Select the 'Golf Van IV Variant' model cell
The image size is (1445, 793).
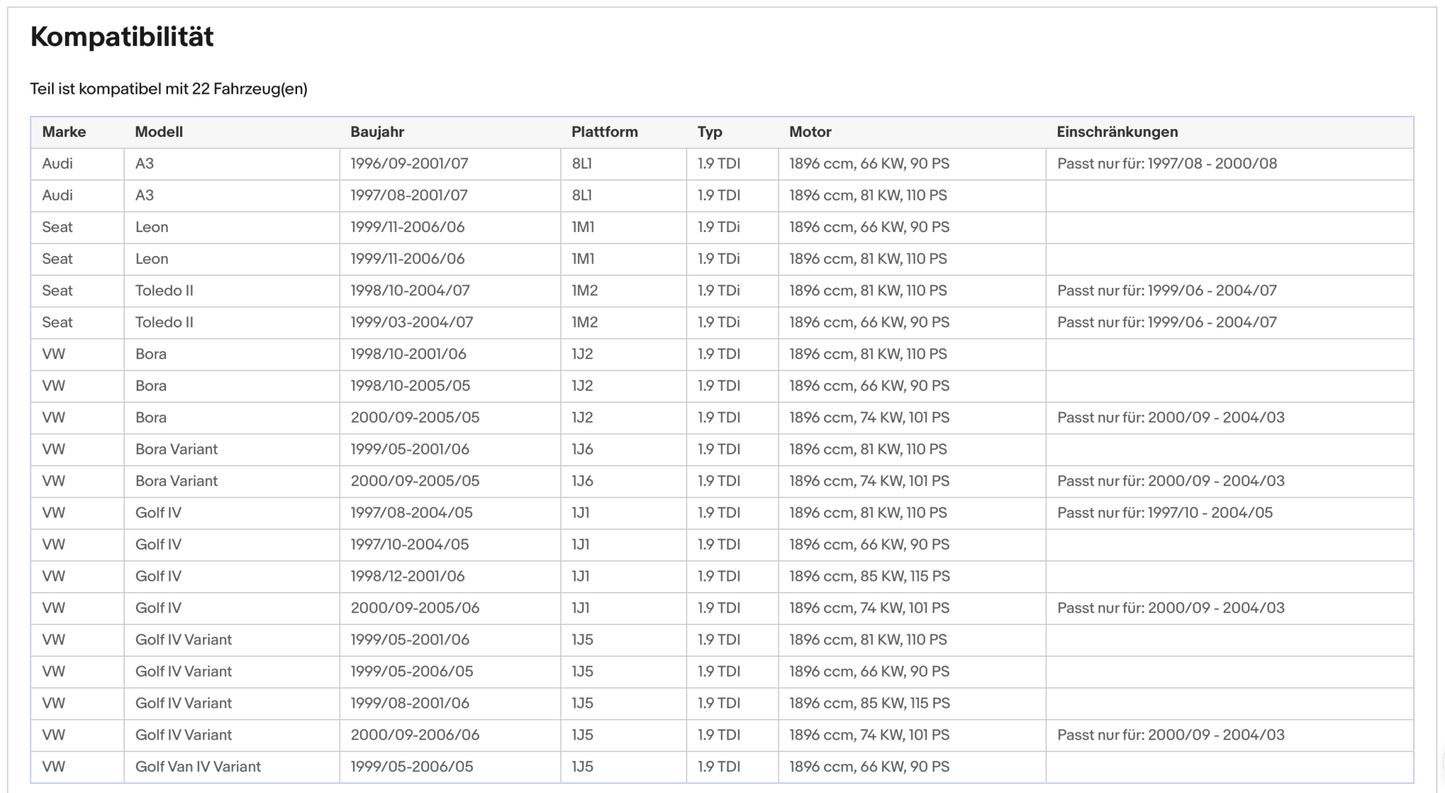(x=198, y=767)
